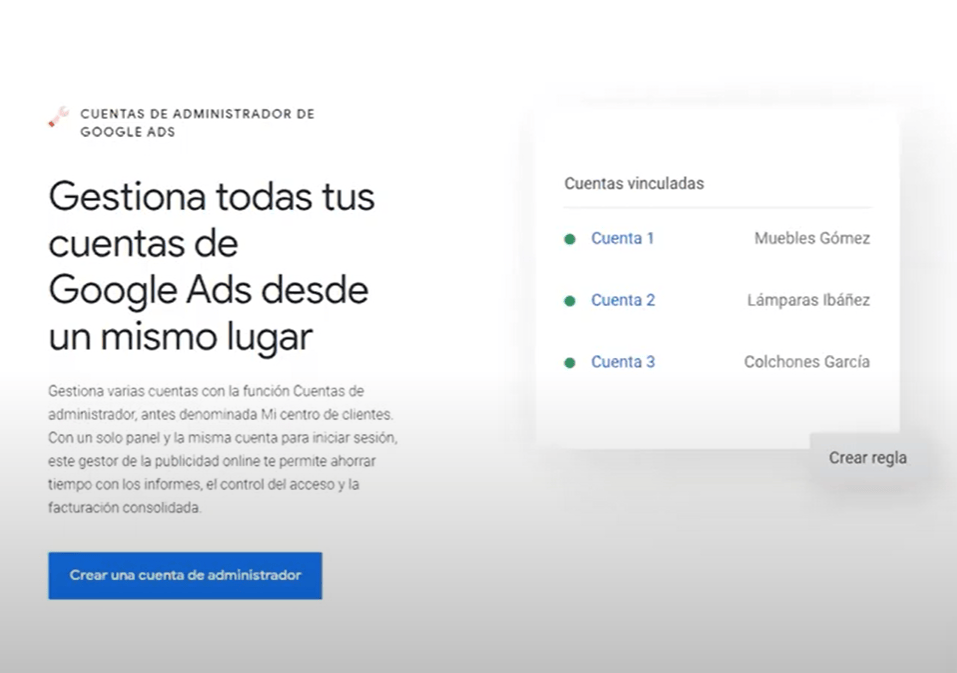Click the "Gestiona todas tus cuentas" headline
Screen dimensions: 957x673
click(x=211, y=265)
